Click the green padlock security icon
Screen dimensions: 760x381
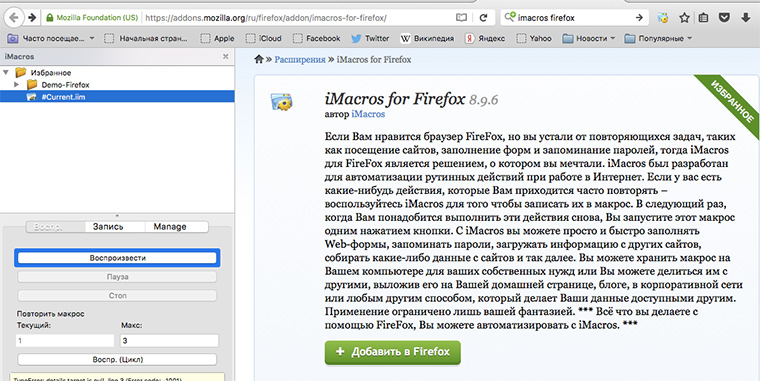click(49, 18)
